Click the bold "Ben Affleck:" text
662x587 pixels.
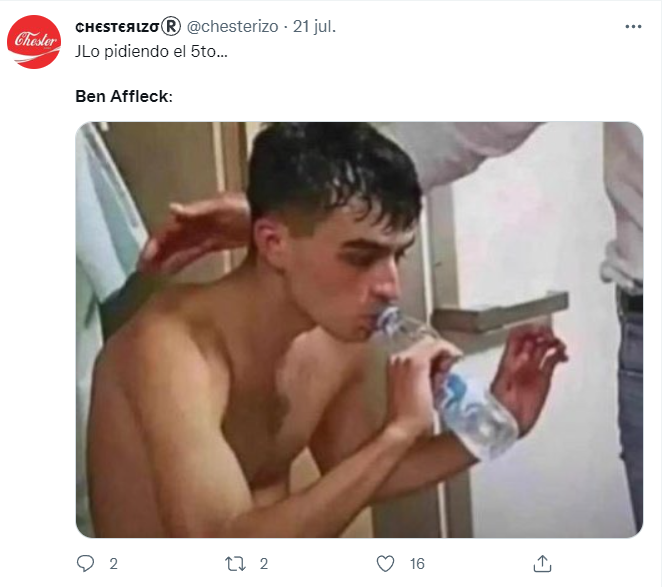pyautogui.click(x=124, y=97)
